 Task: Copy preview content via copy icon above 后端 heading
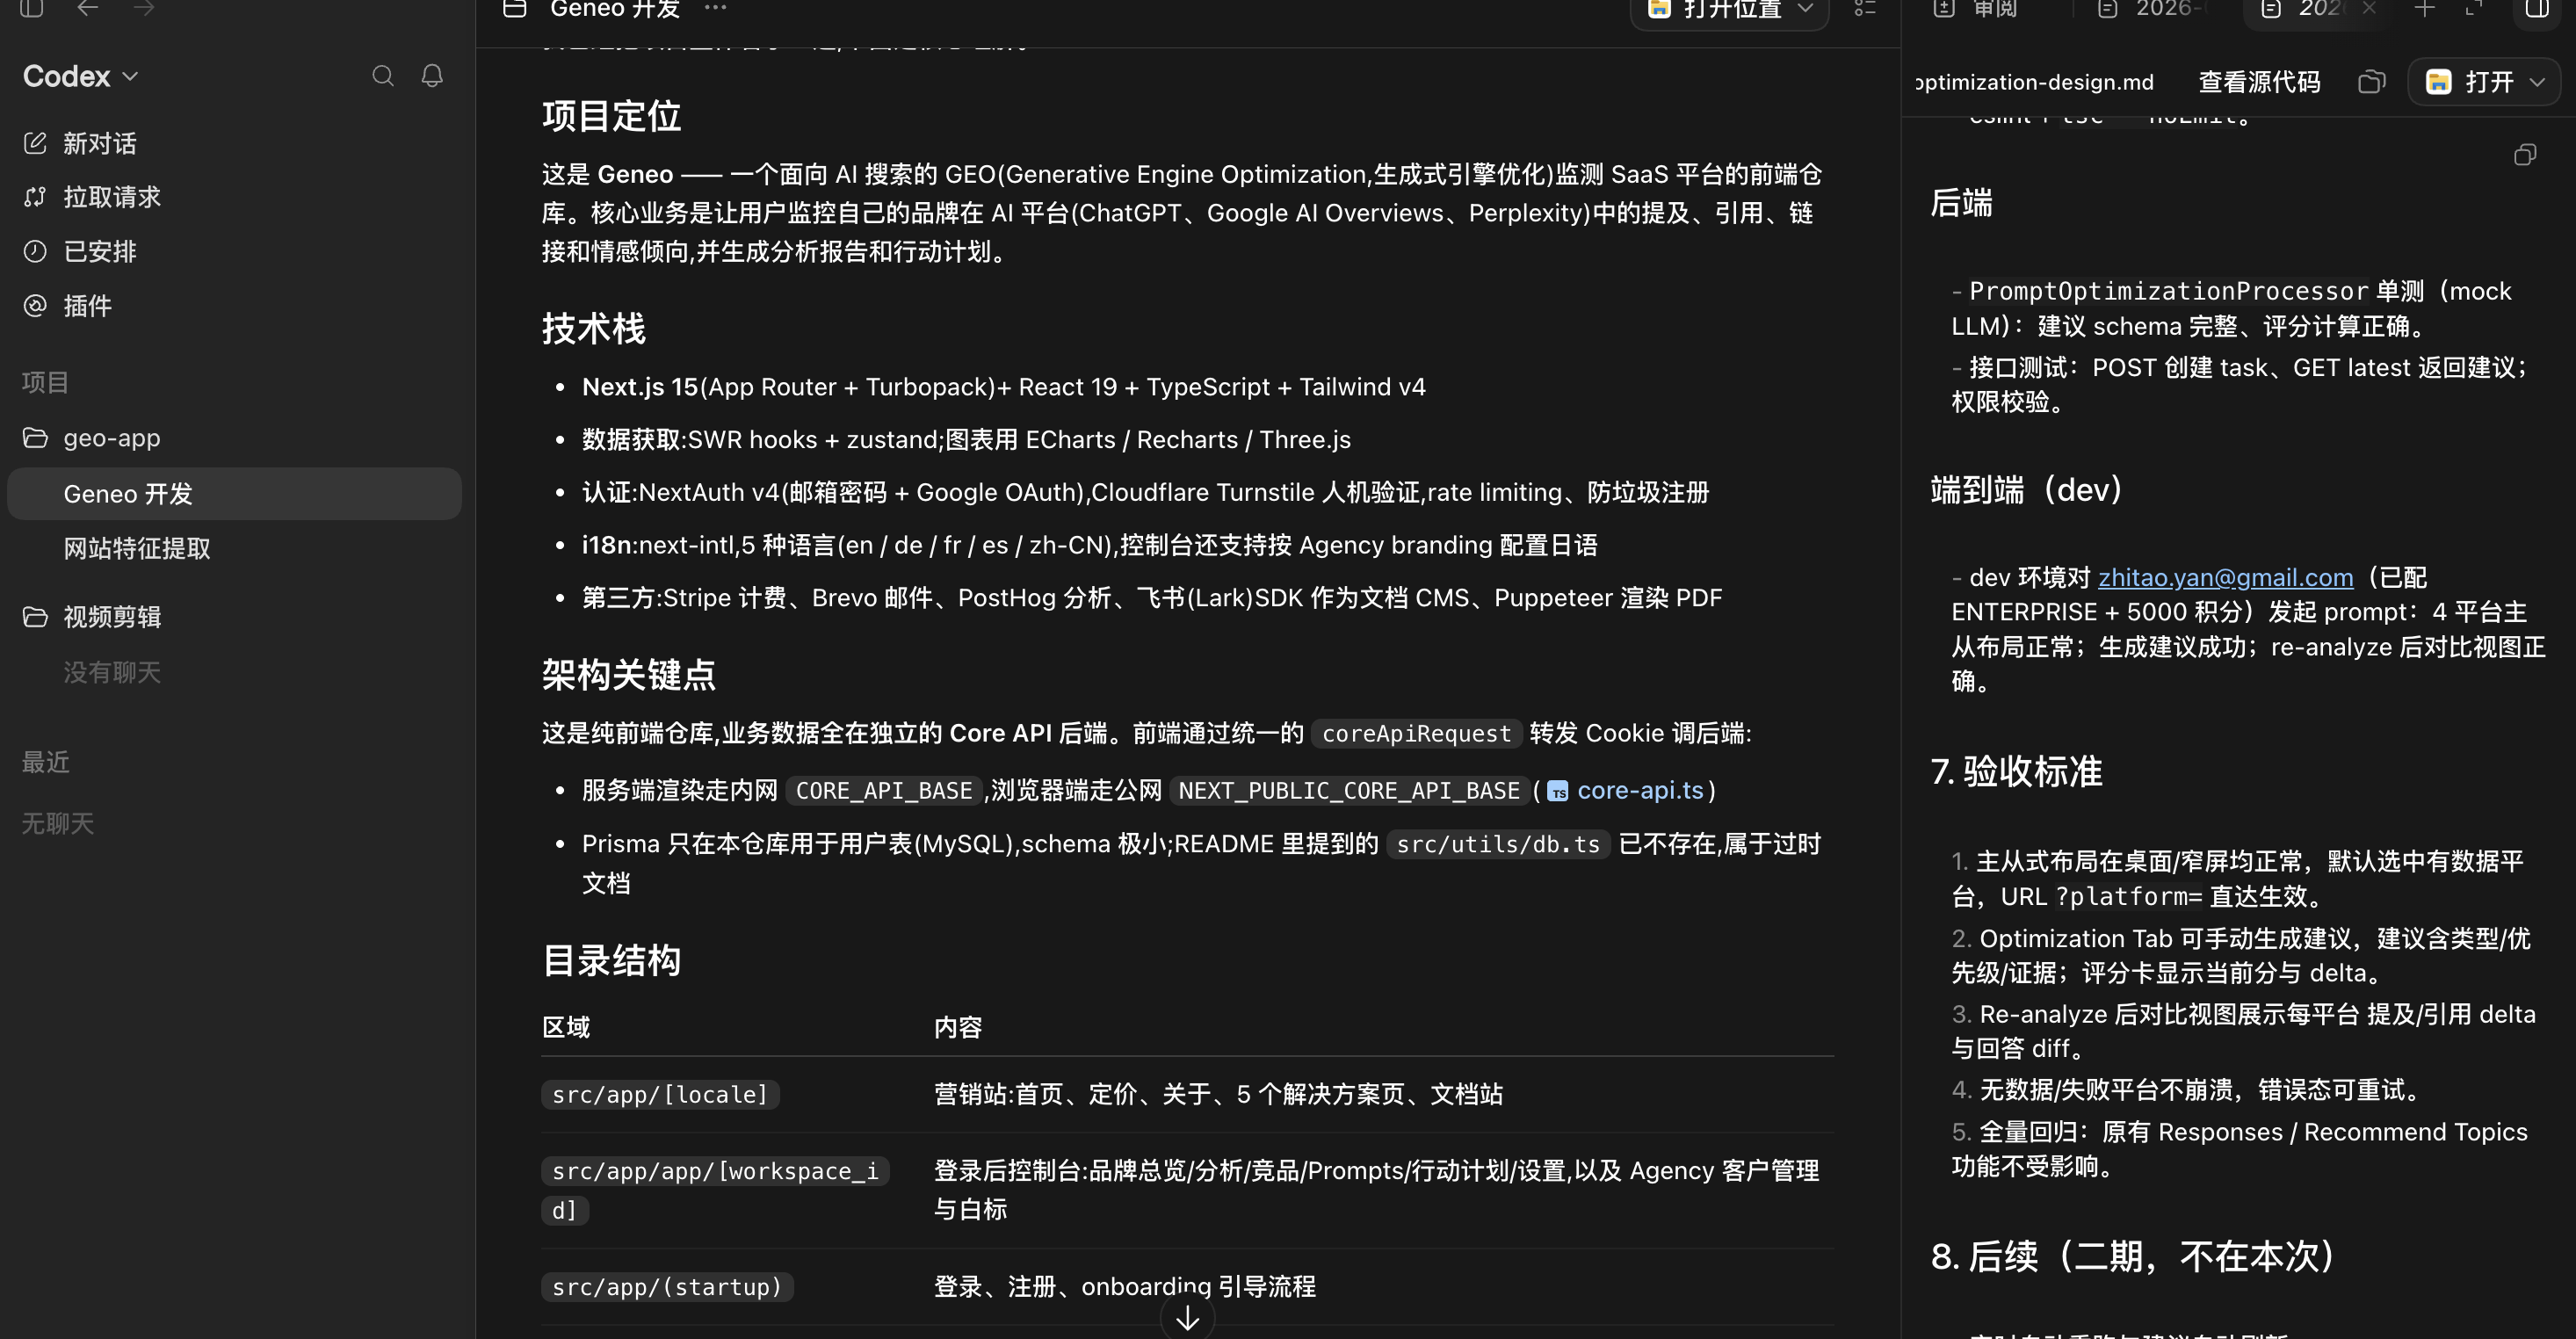[2525, 155]
